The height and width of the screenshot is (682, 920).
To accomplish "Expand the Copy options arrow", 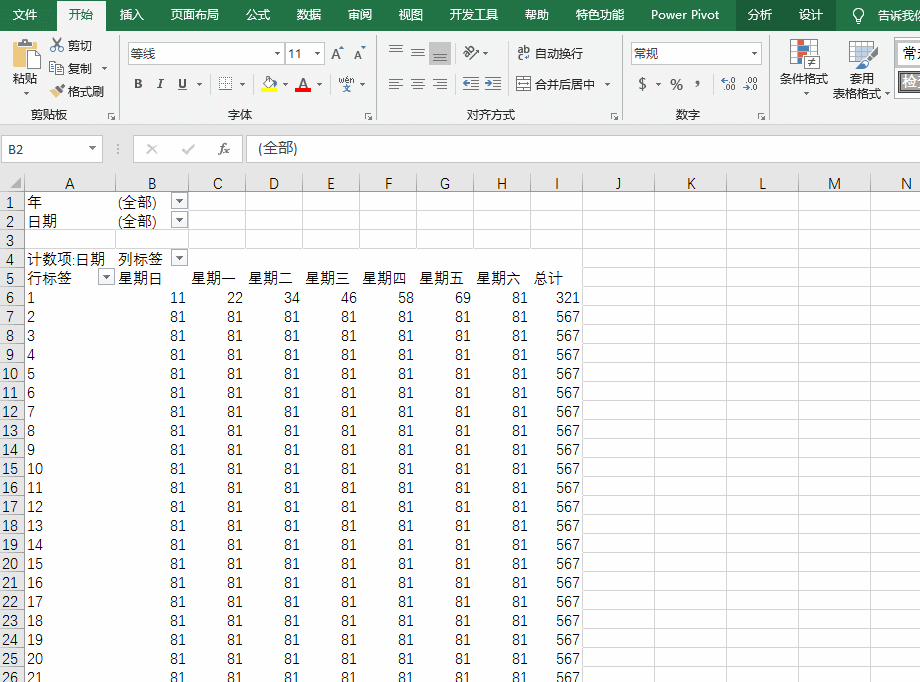I will click(x=104, y=69).
